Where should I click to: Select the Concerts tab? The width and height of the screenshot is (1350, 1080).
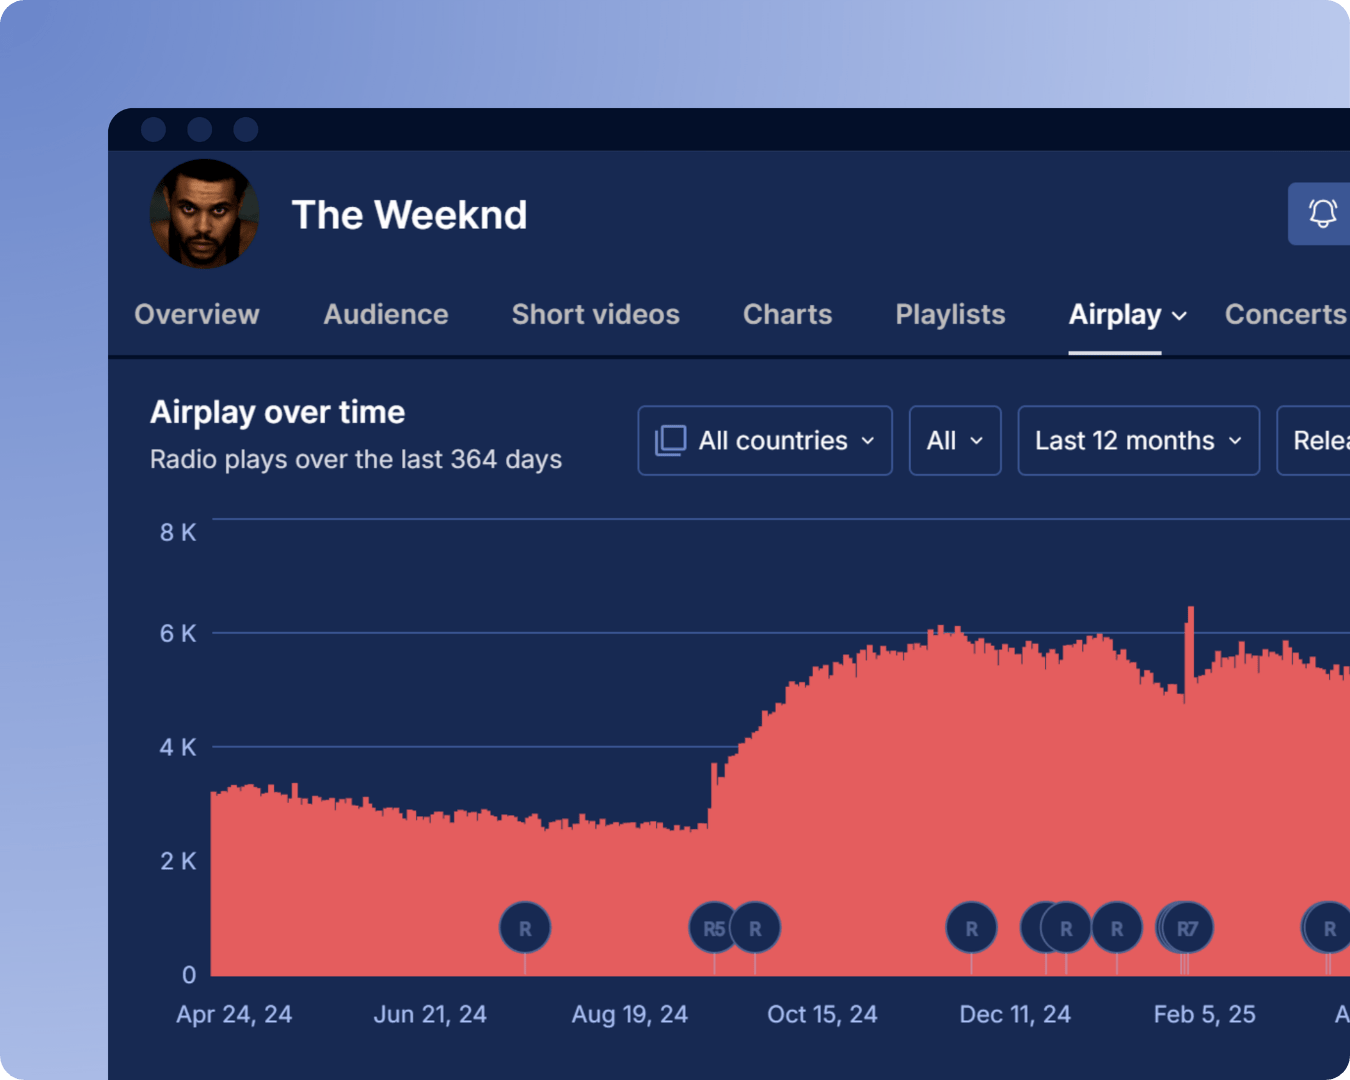(1286, 314)
